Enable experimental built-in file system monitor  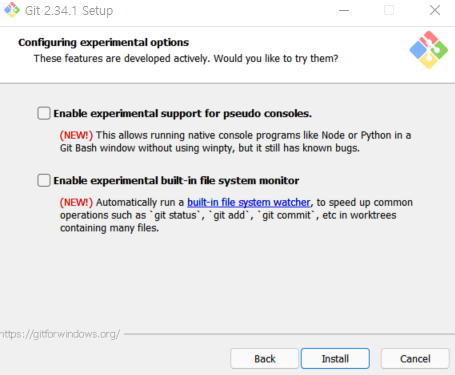pos(44,180)
